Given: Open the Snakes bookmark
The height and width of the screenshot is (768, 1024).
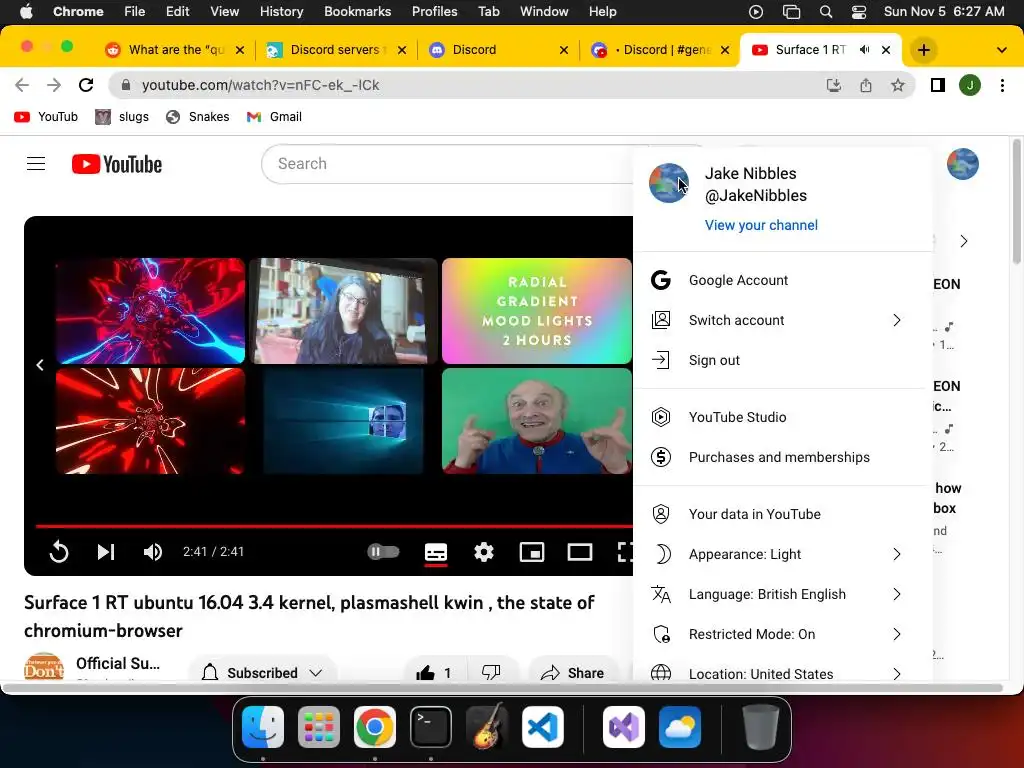Looking at the screenshot, I should coord(197,117).
